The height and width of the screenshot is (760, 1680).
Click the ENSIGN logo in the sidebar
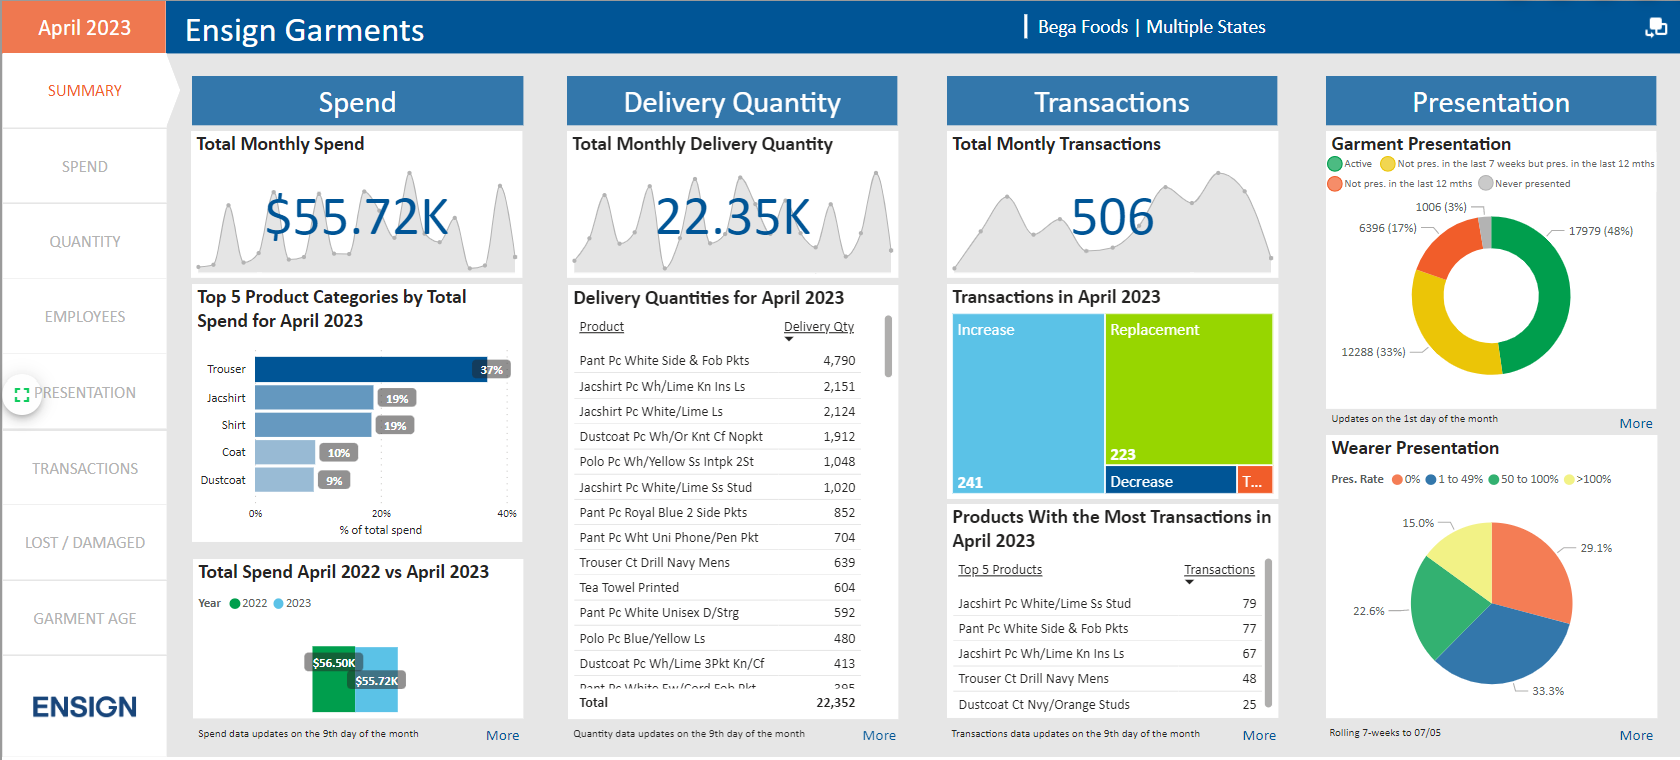pos(84,707)
